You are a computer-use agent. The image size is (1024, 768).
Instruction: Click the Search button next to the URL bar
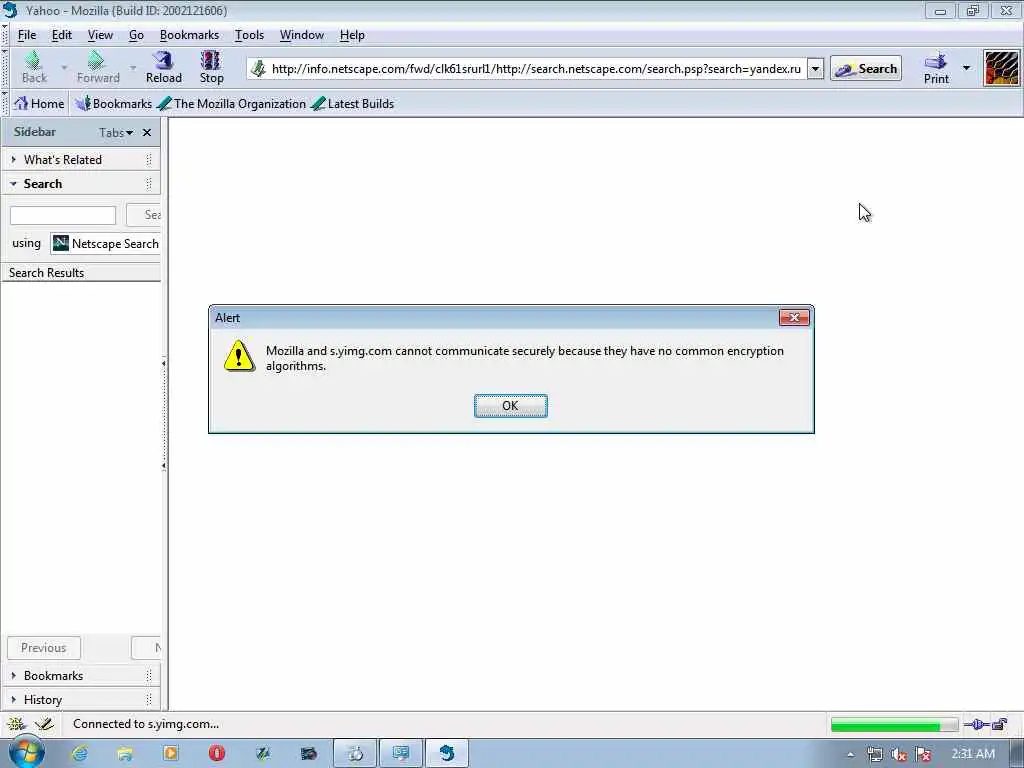pyautogui.click(x=866, y=69)
